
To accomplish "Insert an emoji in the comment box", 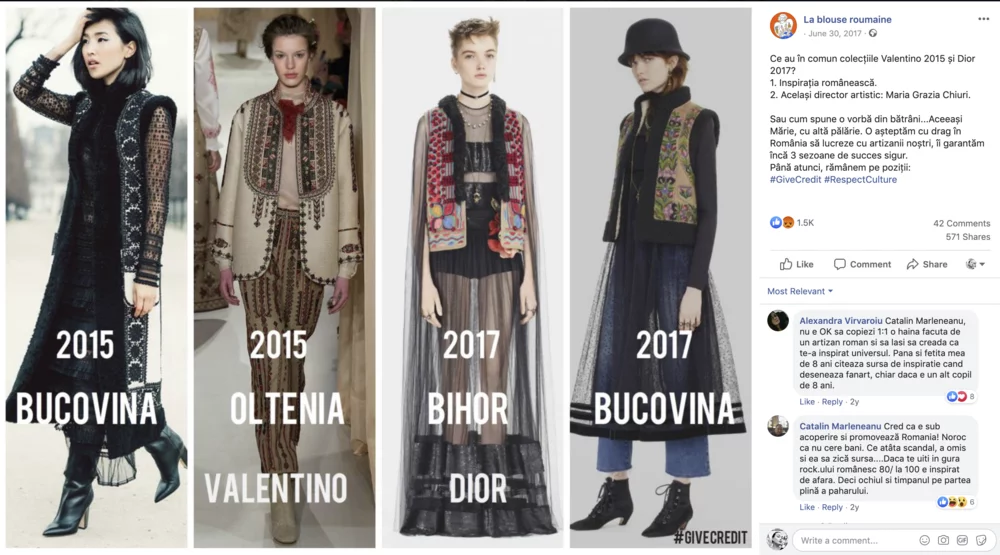I will [x=924, y=540].
